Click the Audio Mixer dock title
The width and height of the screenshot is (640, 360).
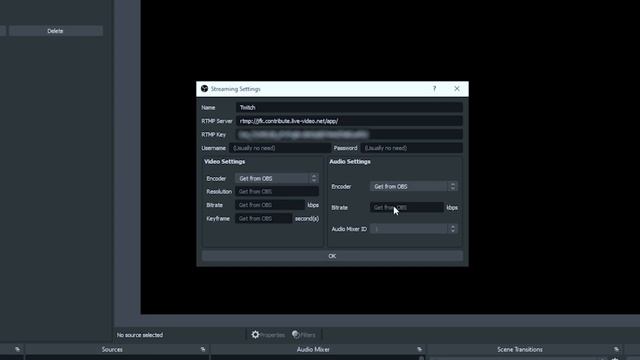(x=313, y=349)
